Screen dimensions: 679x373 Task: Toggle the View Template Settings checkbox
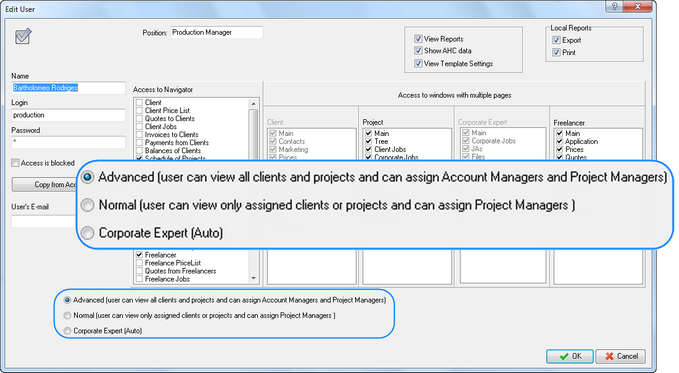tap(418, 64)
